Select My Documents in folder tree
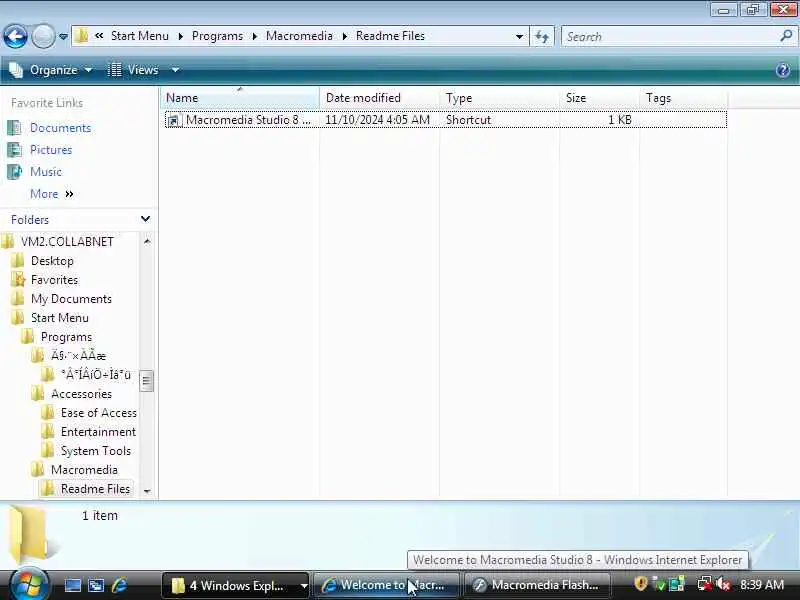The image size is (800, 600). (71, 299)
